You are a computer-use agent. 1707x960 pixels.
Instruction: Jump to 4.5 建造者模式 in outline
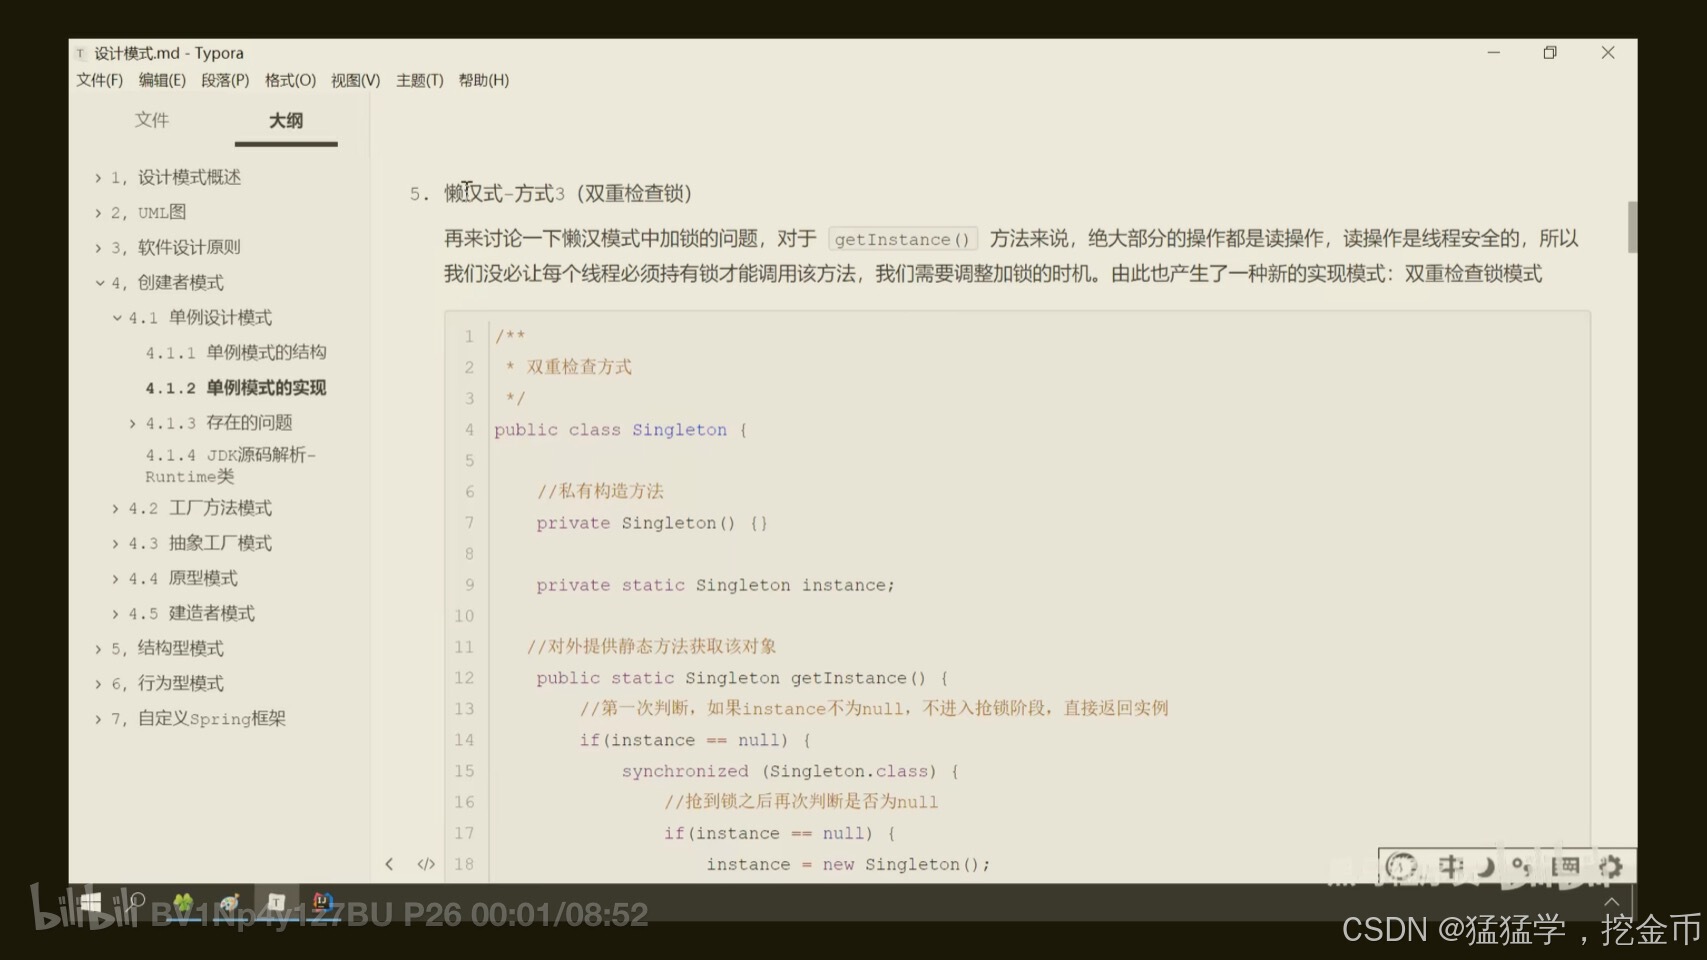coord(191,613)
